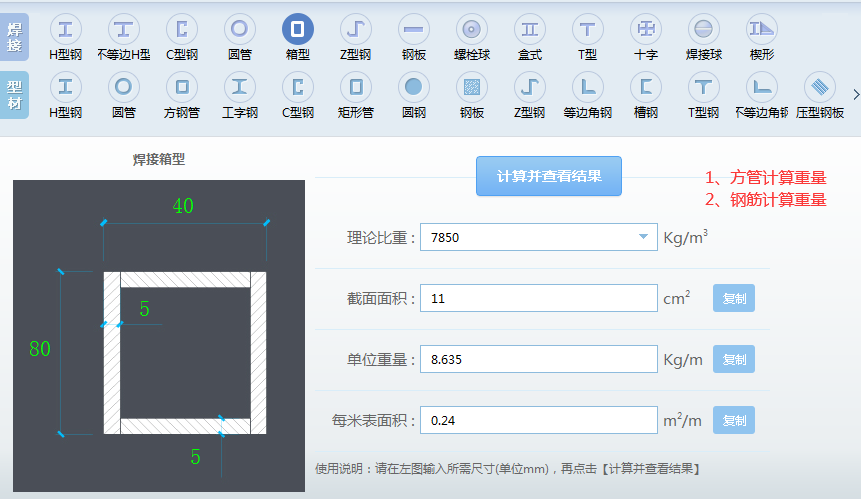Edit the side wall thickness 5

144,309
